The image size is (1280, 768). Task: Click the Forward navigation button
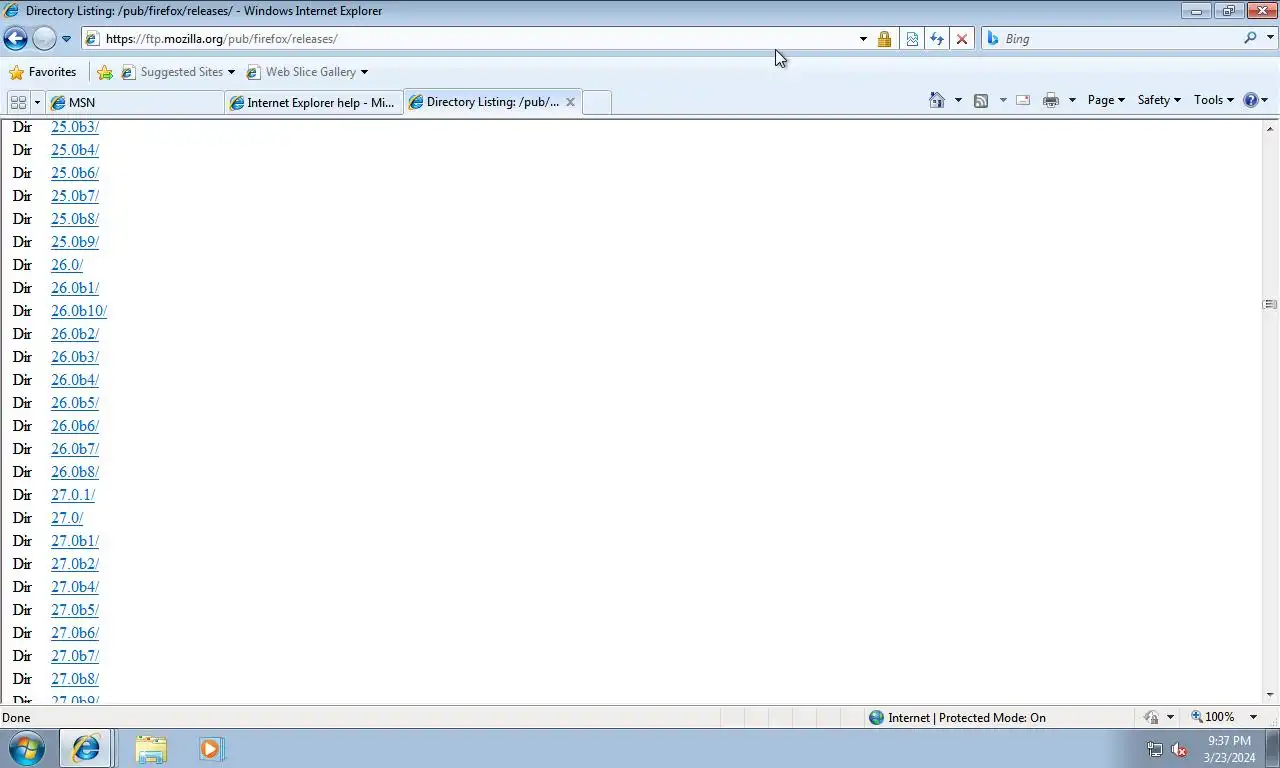[x=44, y=39]
